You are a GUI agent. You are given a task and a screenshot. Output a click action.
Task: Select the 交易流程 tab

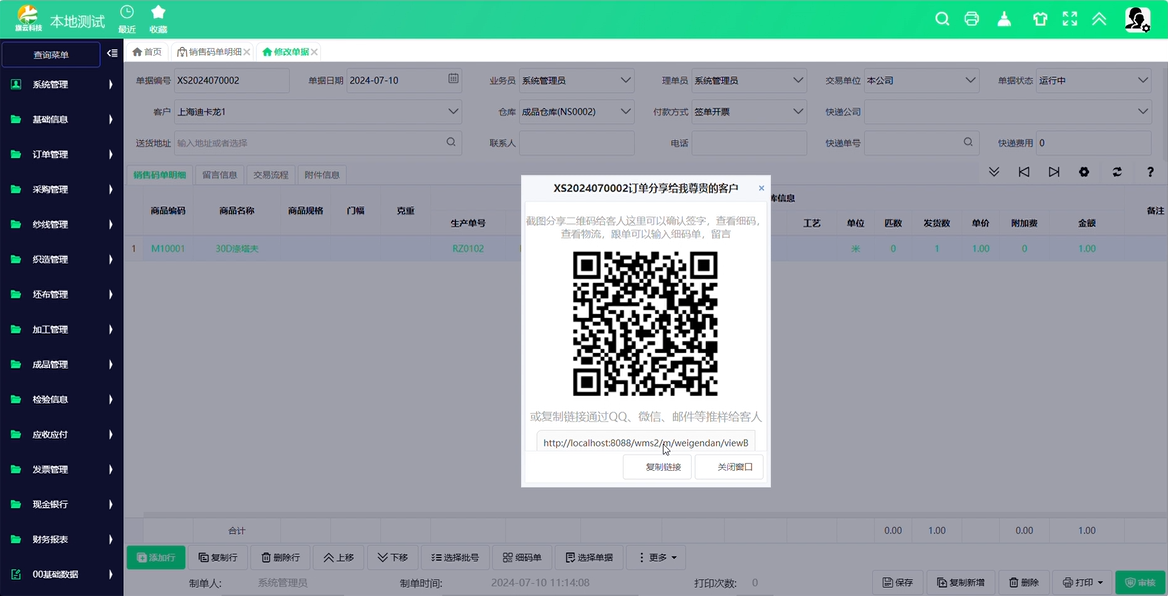point(270,175)
